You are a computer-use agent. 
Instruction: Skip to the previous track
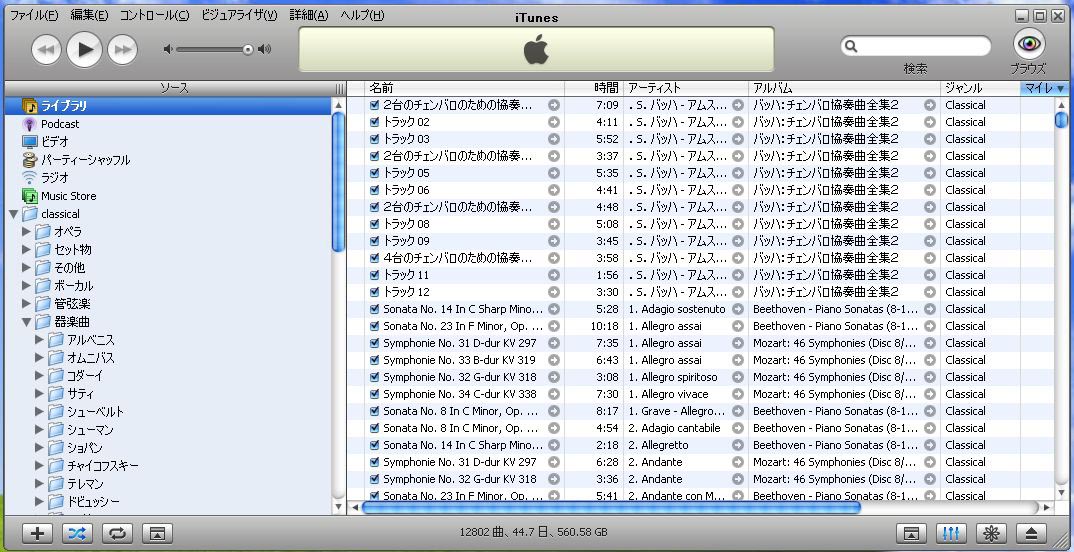(x=47, y=49)
